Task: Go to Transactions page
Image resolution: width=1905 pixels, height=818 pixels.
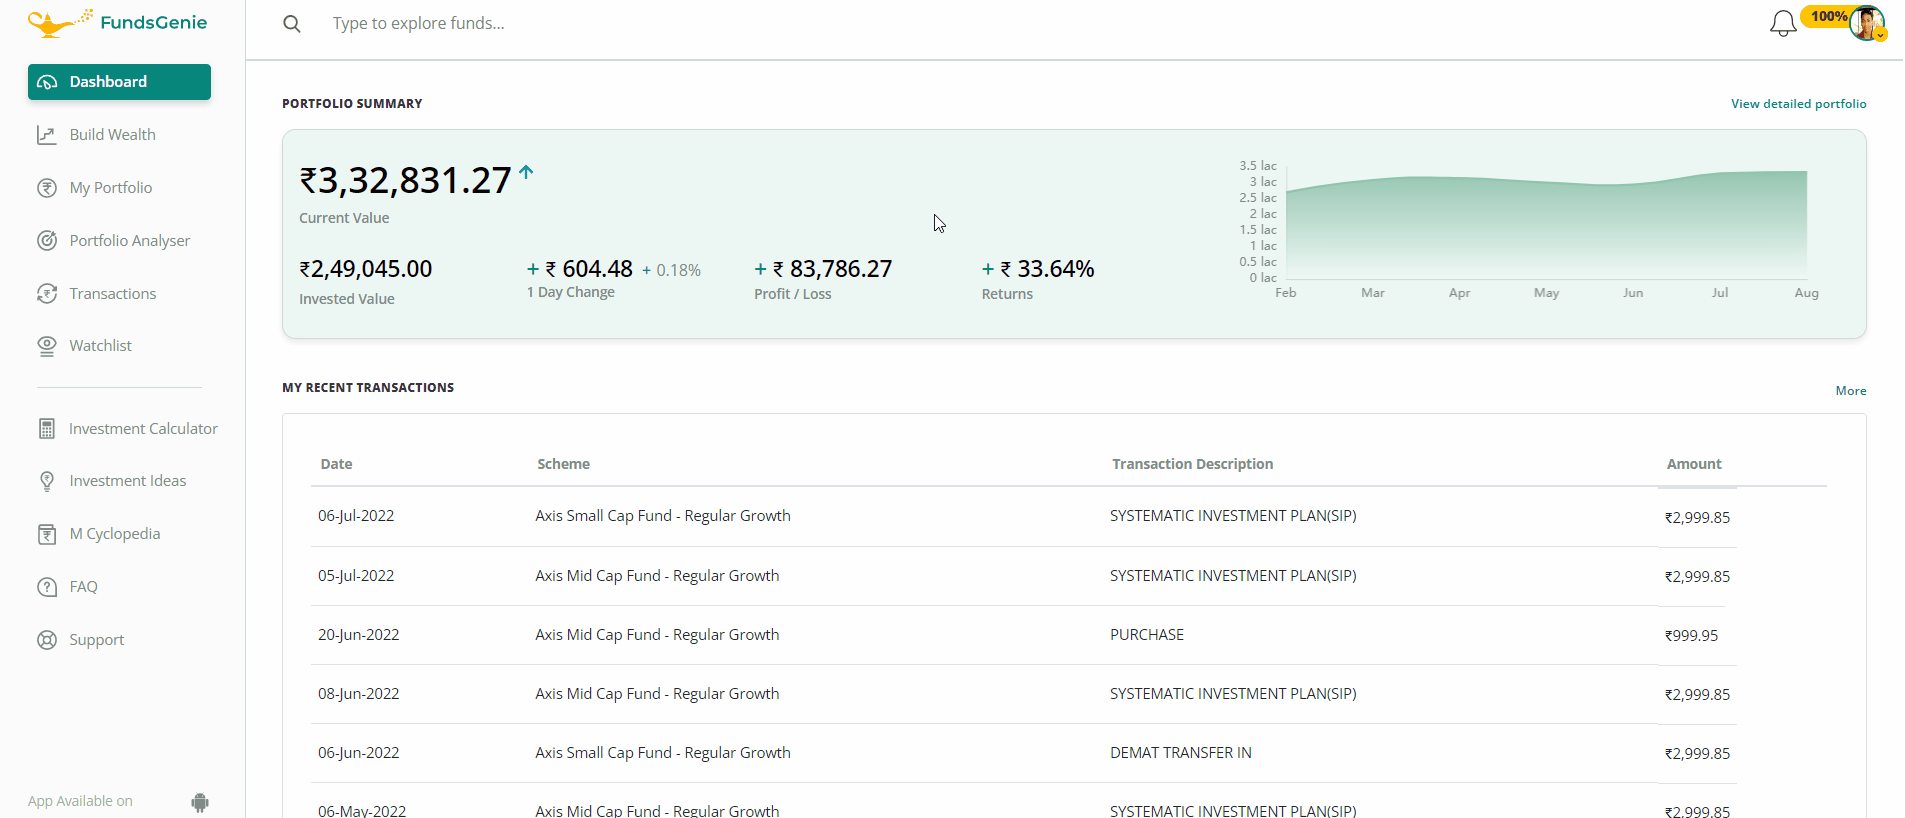Action: [113, 294]
